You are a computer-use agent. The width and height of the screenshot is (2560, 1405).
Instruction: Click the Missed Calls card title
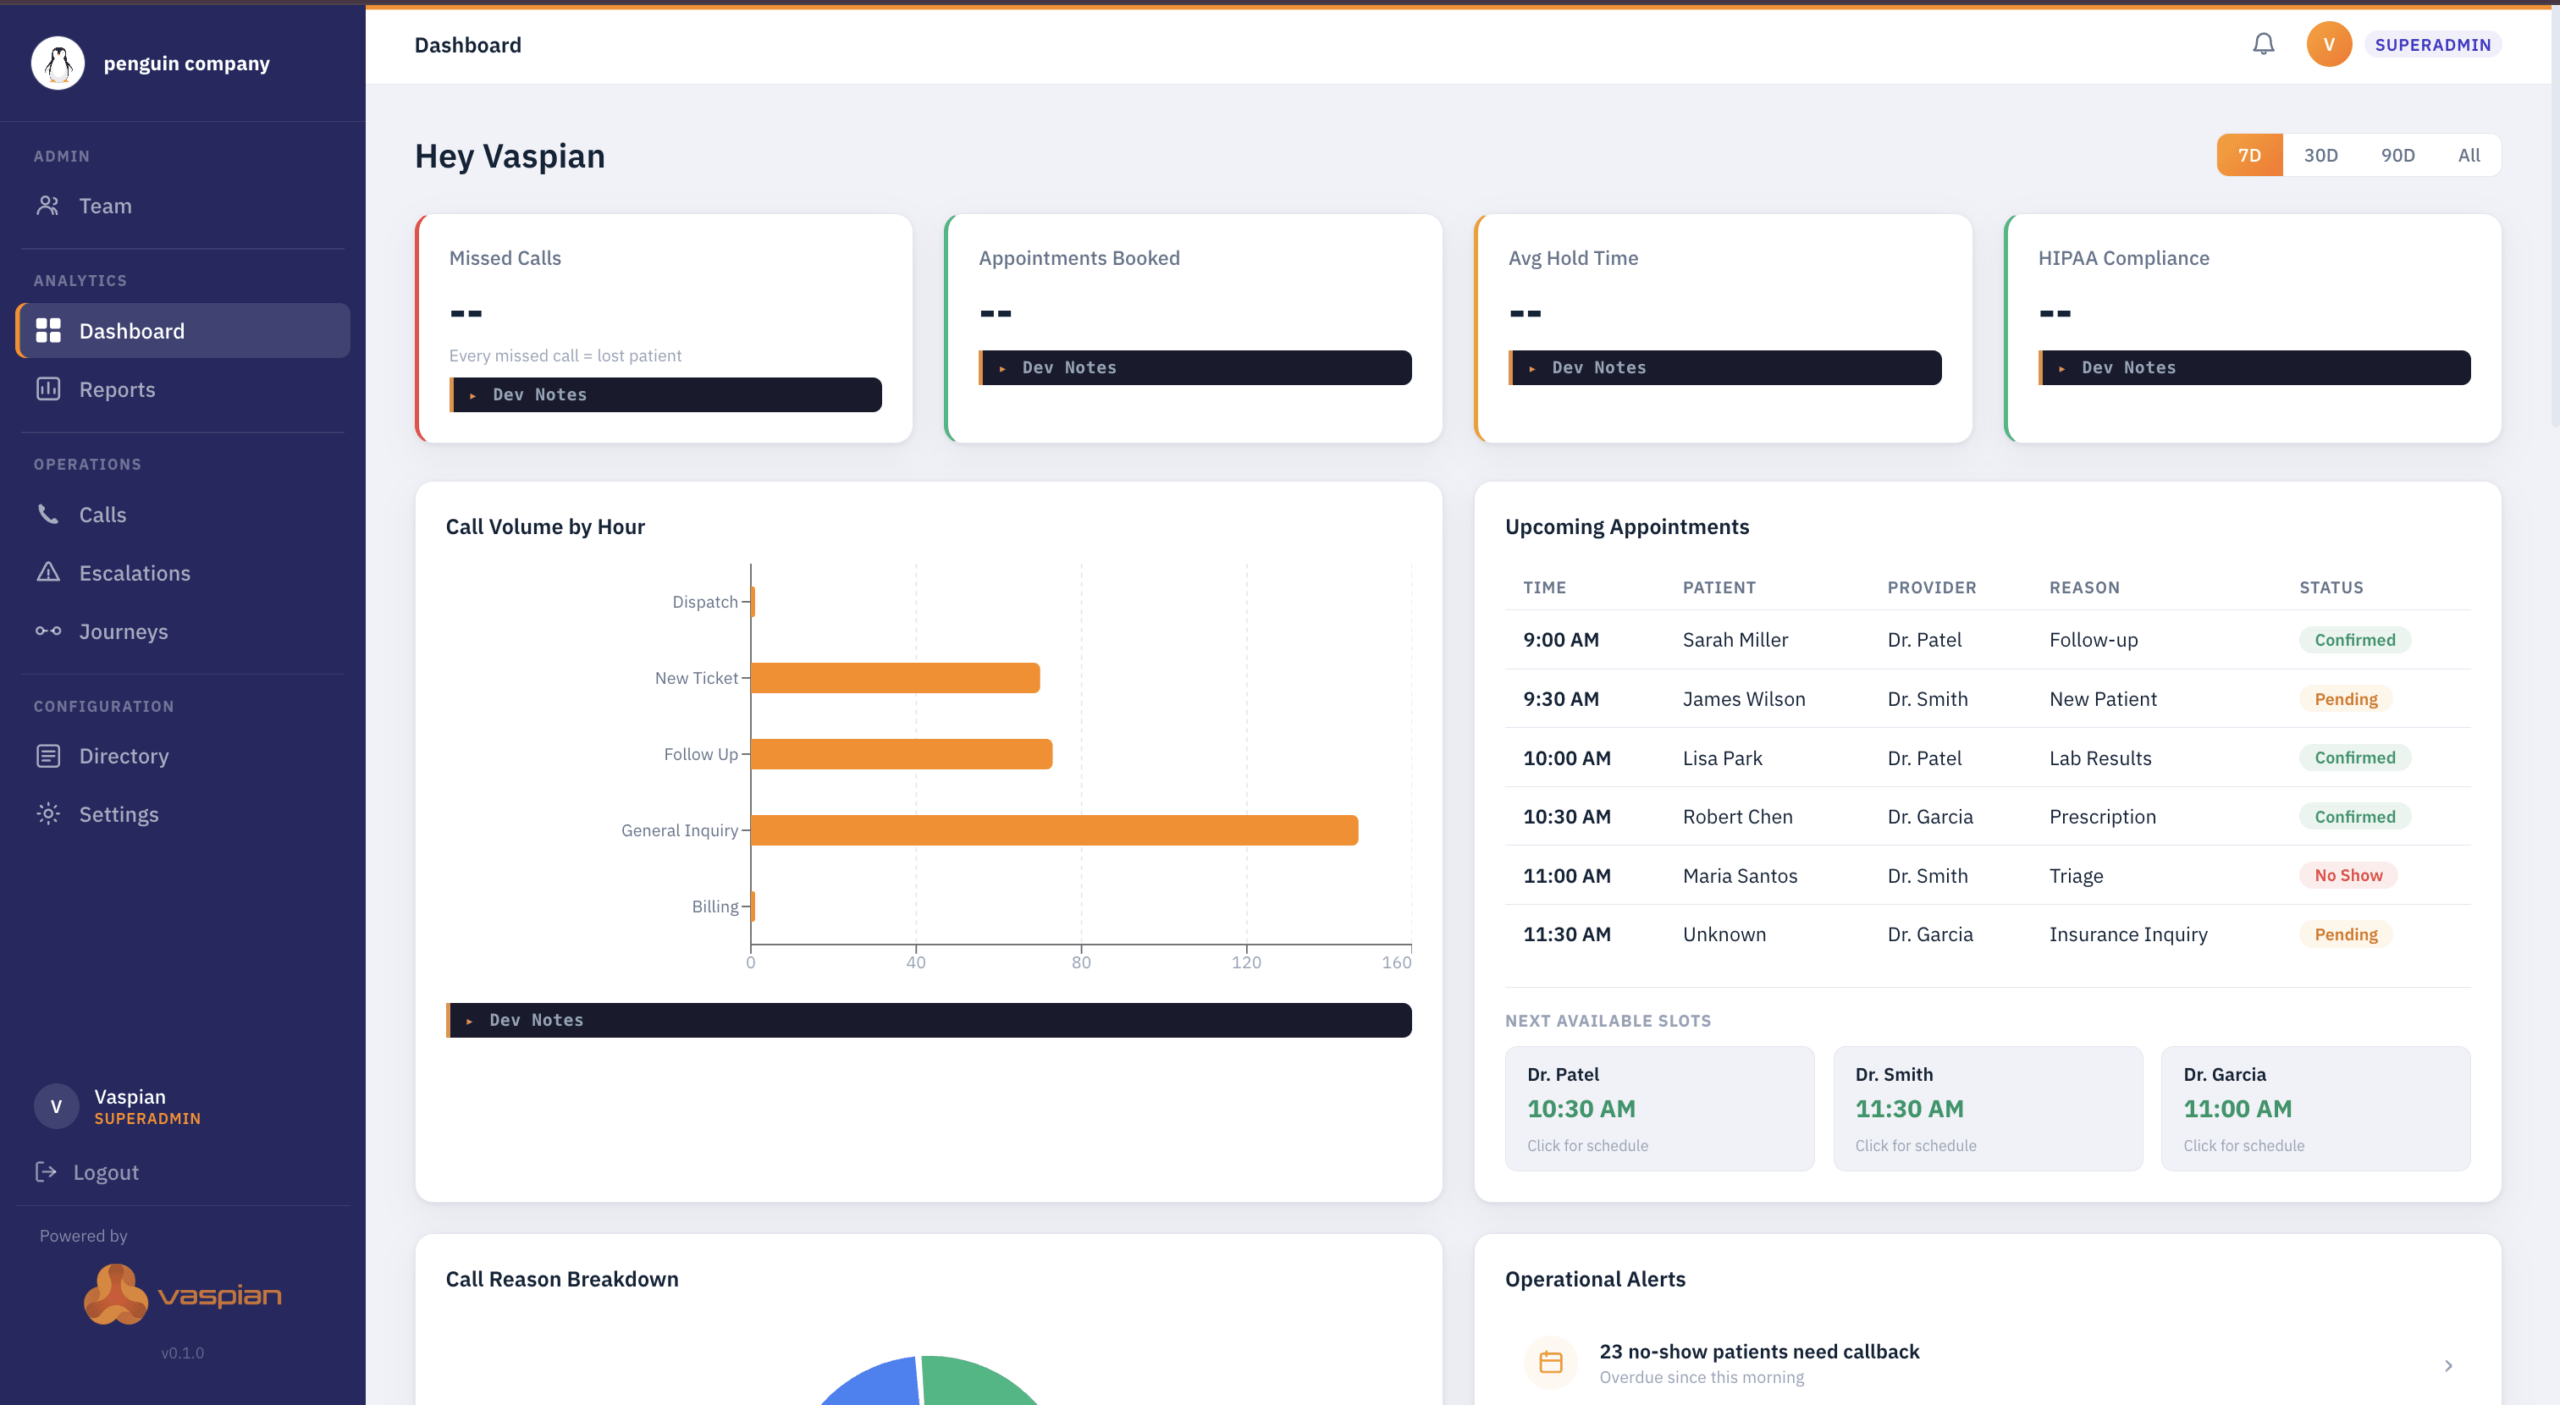(x=505, y=258)
